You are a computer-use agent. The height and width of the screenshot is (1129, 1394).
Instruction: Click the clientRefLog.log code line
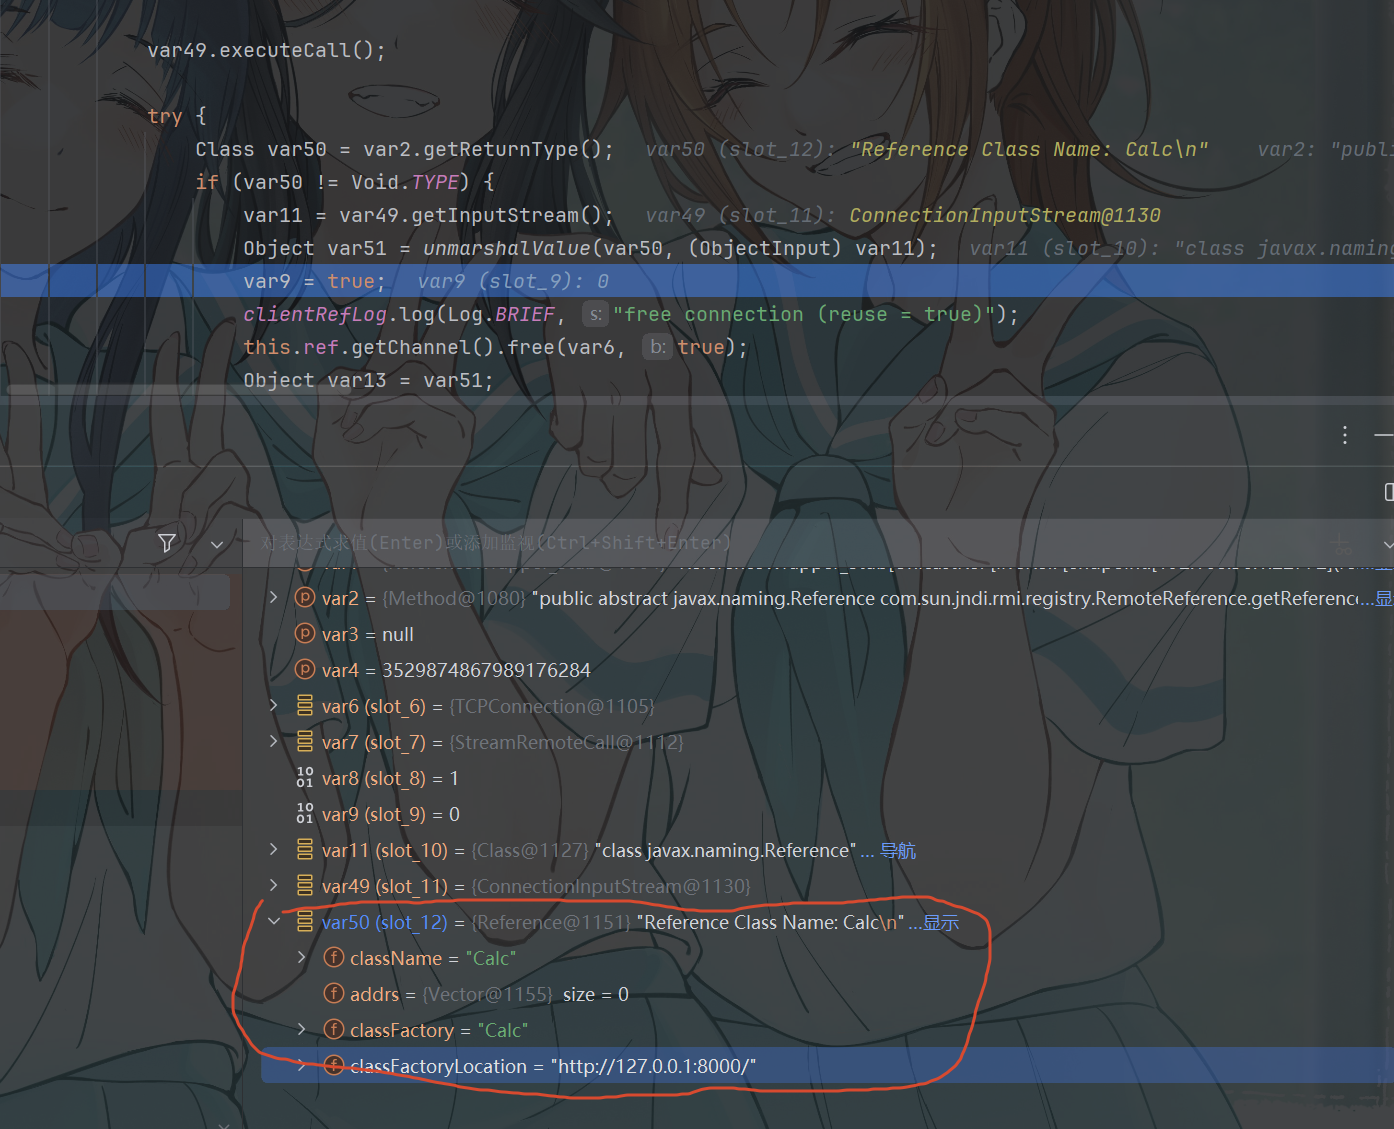[631, 314]
